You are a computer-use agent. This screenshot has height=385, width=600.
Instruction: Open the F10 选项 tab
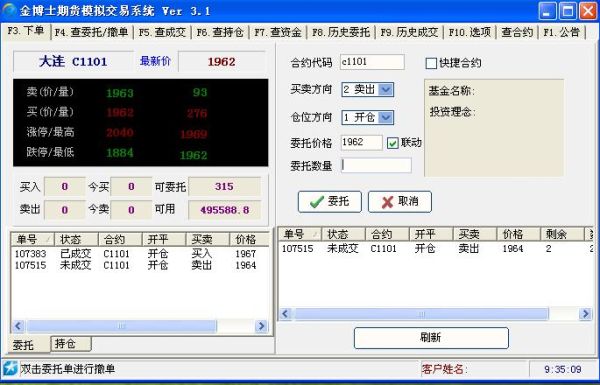470,32
